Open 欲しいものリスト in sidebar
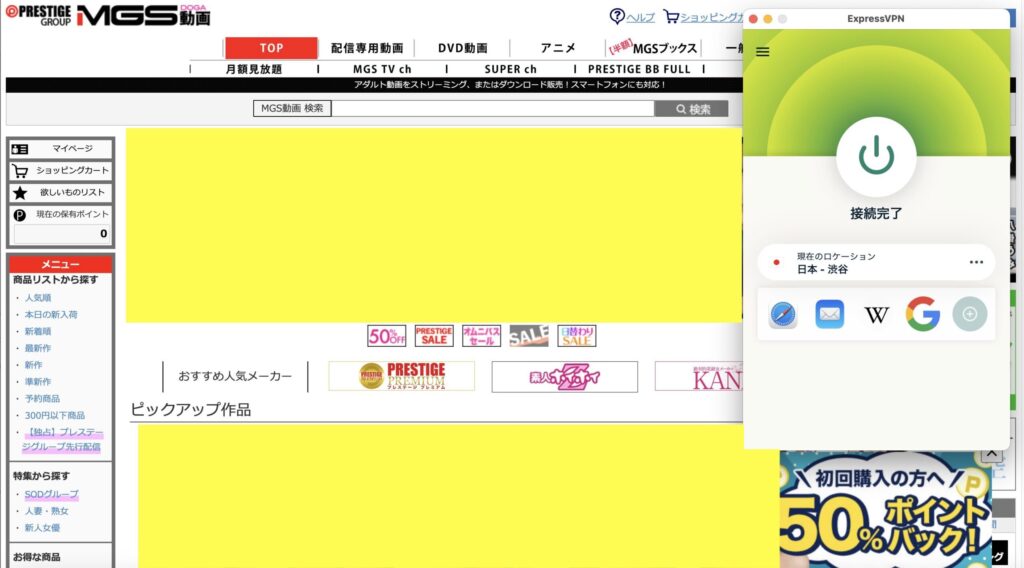This screenshot has height=568, width=1024. [x=61, y=192]
